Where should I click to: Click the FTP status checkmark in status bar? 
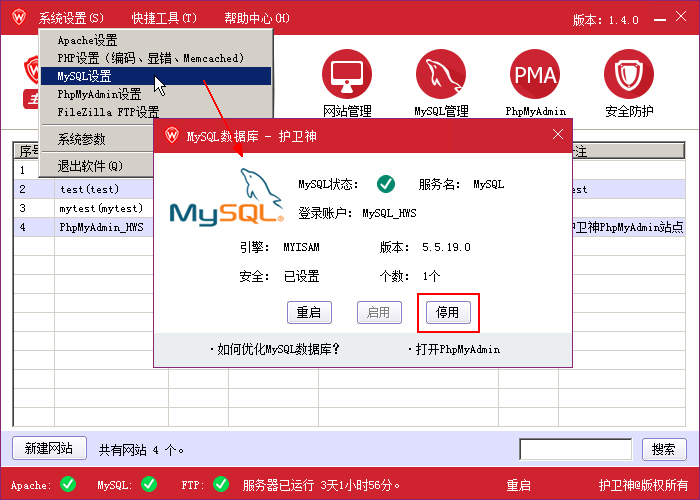pyautogui.click(x=221, y=484)
